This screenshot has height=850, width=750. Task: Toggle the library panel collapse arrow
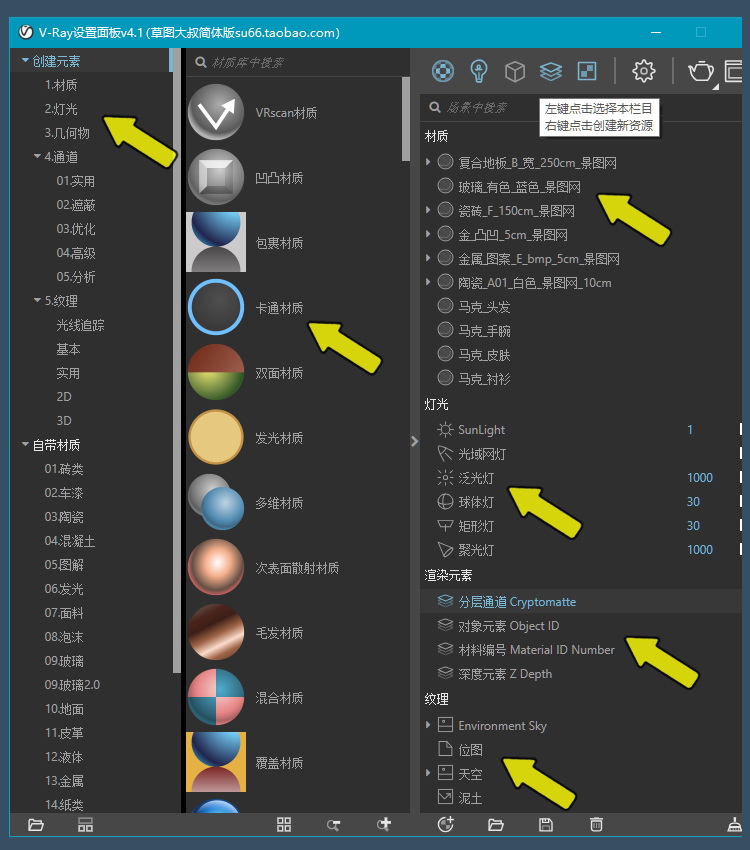coord(415,441)
